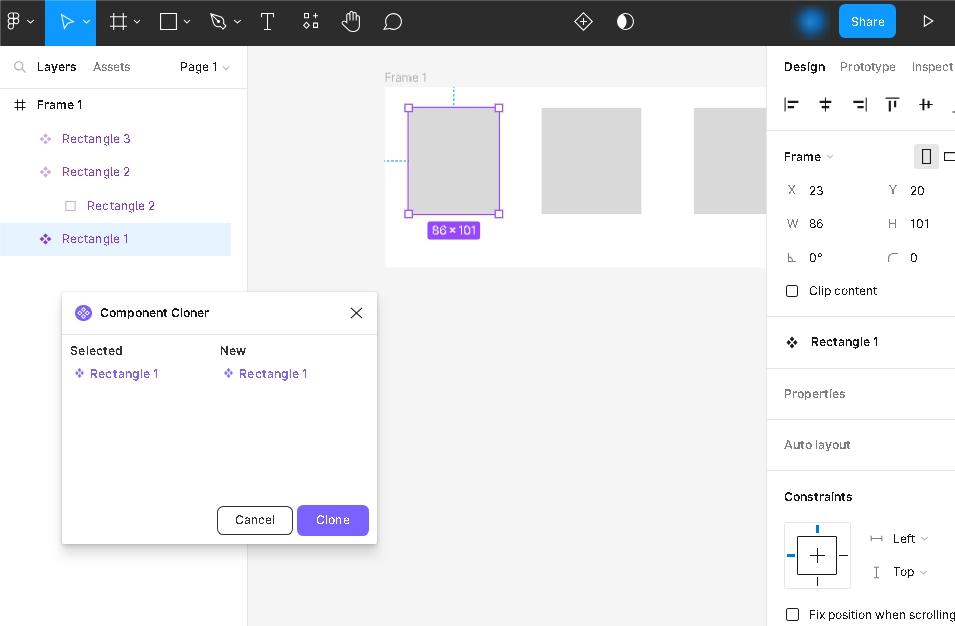Toggle dark mode contrast icon

click(625, 22)
